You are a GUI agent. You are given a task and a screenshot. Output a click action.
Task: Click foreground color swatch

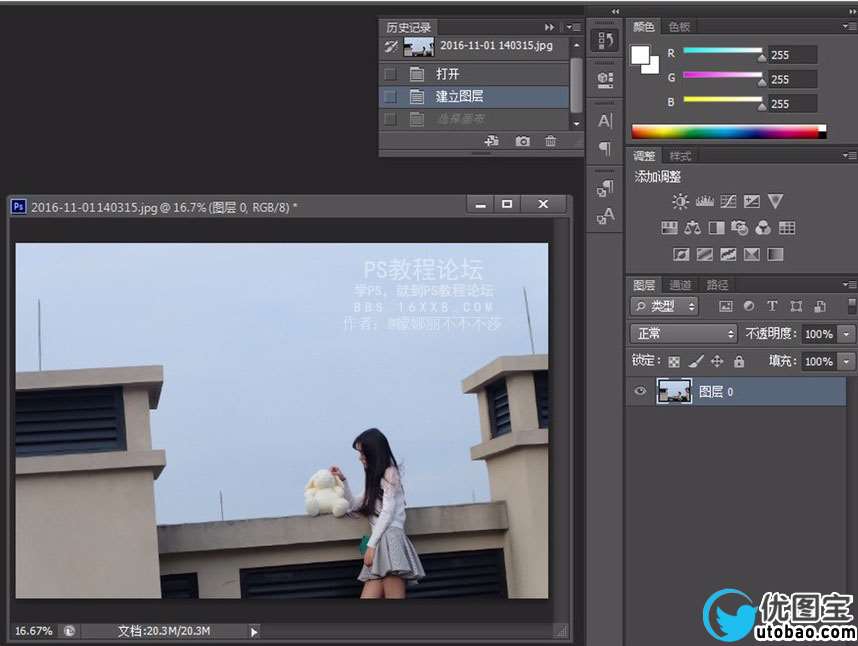640,55
